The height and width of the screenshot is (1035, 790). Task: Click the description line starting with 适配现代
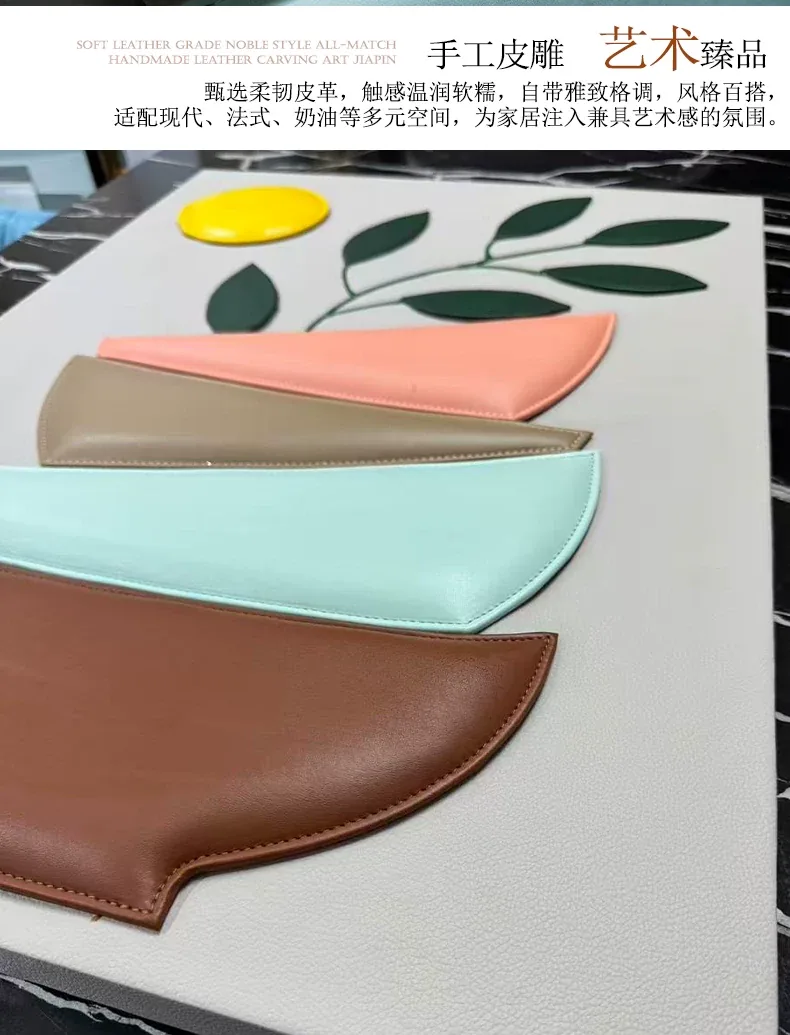click(x=447, y=117)
